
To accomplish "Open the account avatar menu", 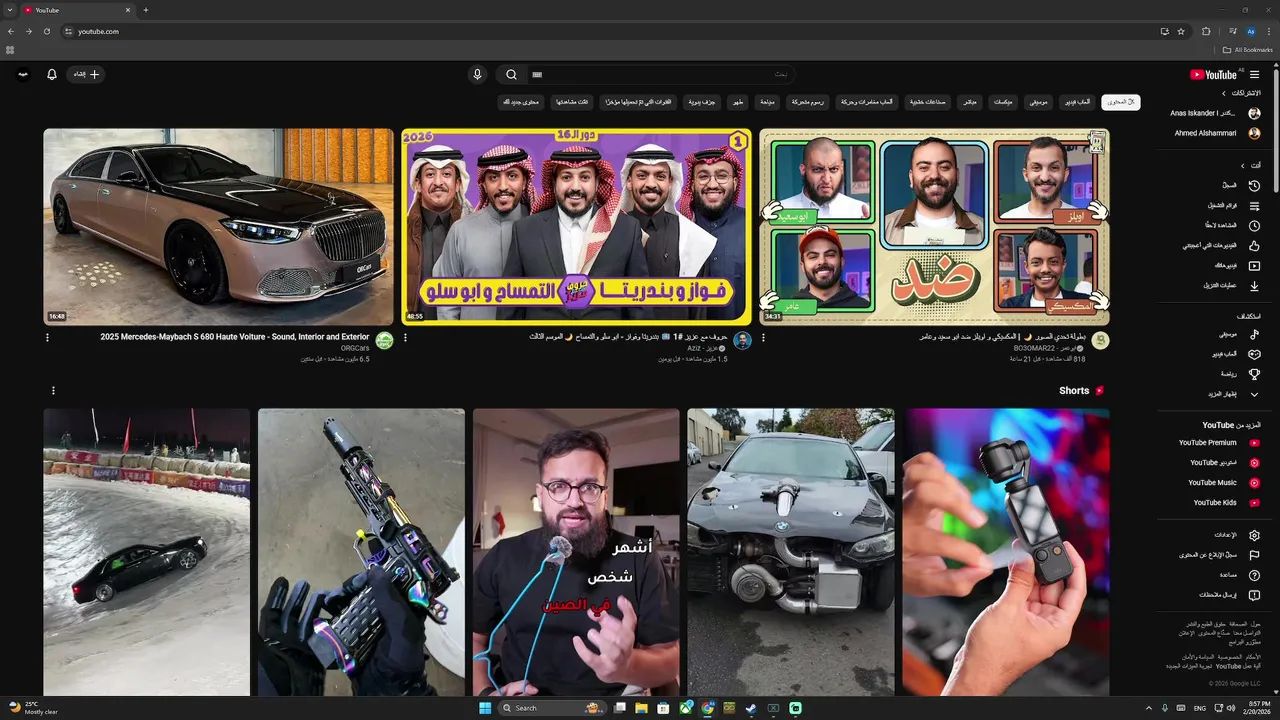I will pos(22,74).
